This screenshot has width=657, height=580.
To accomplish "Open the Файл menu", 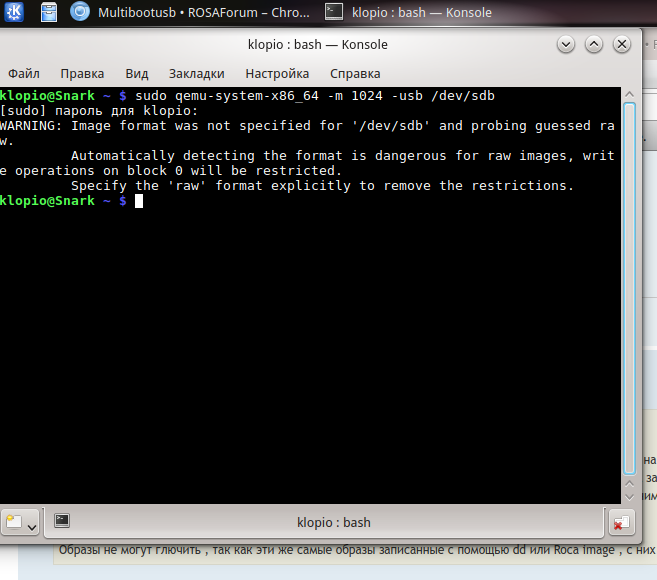I will point(24,74).
